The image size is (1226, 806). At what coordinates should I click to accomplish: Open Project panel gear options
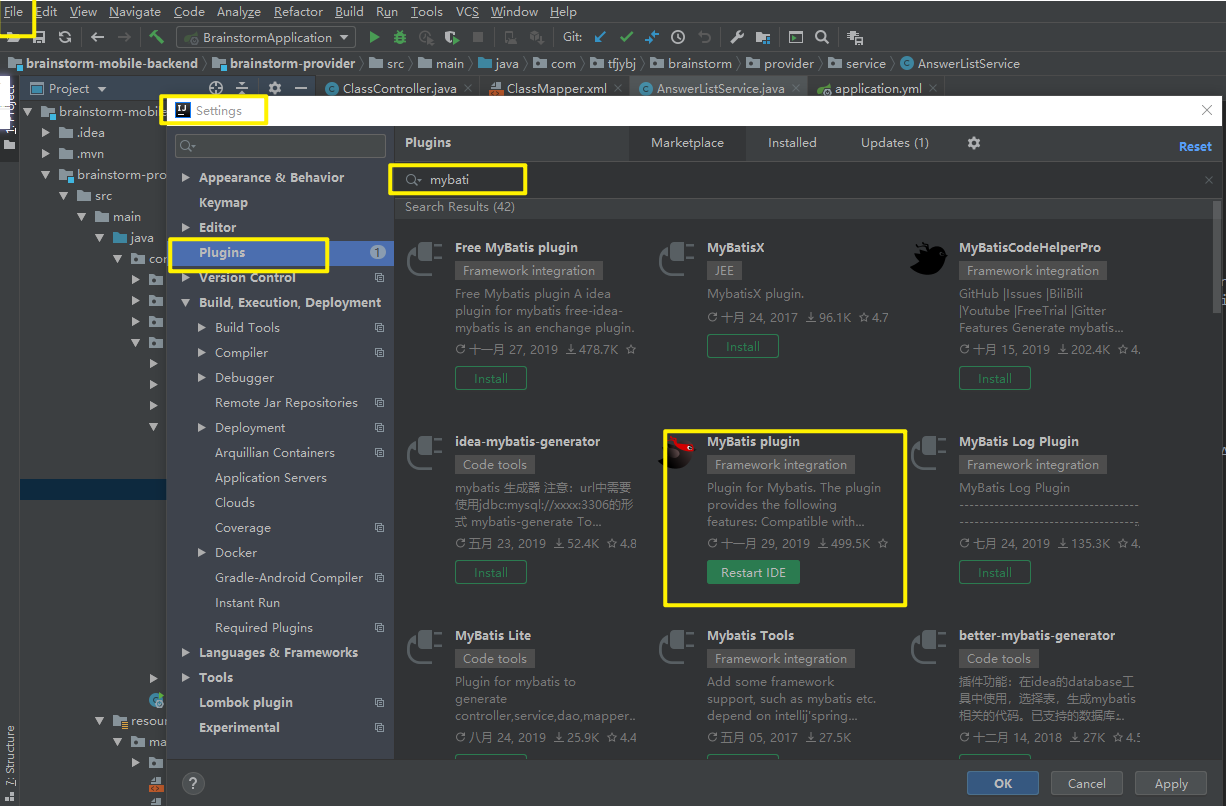[275, 88]
